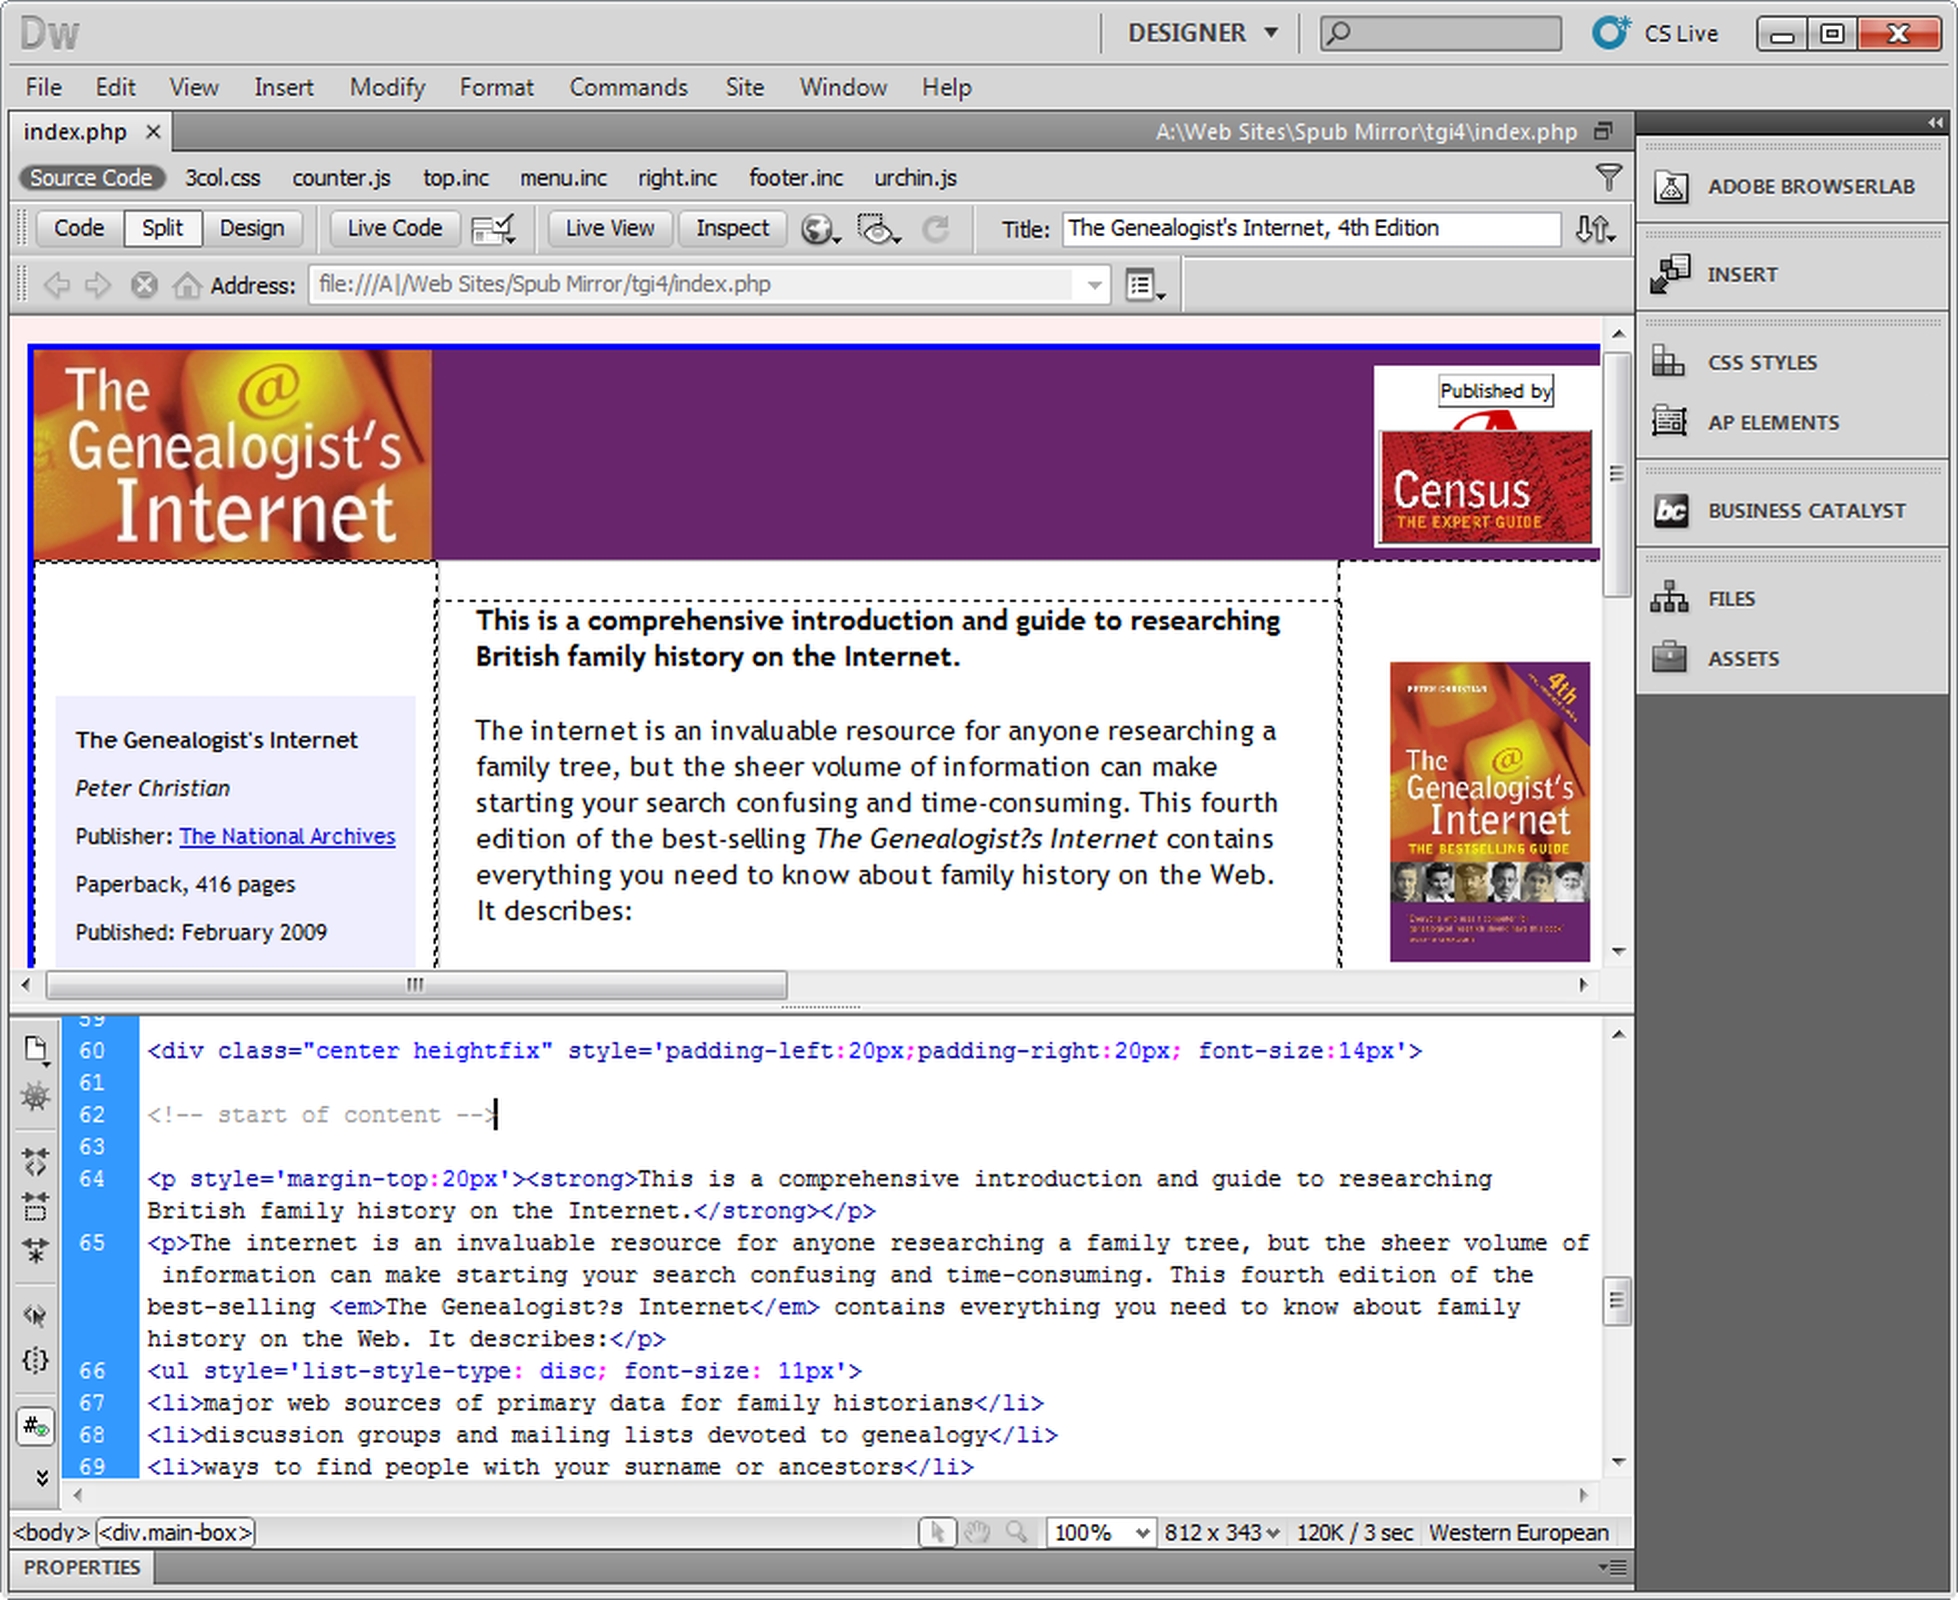Toggle Line Numbers icon in code toolbar
This screenshot has width=1958, height=1600.
[35, 1426]
